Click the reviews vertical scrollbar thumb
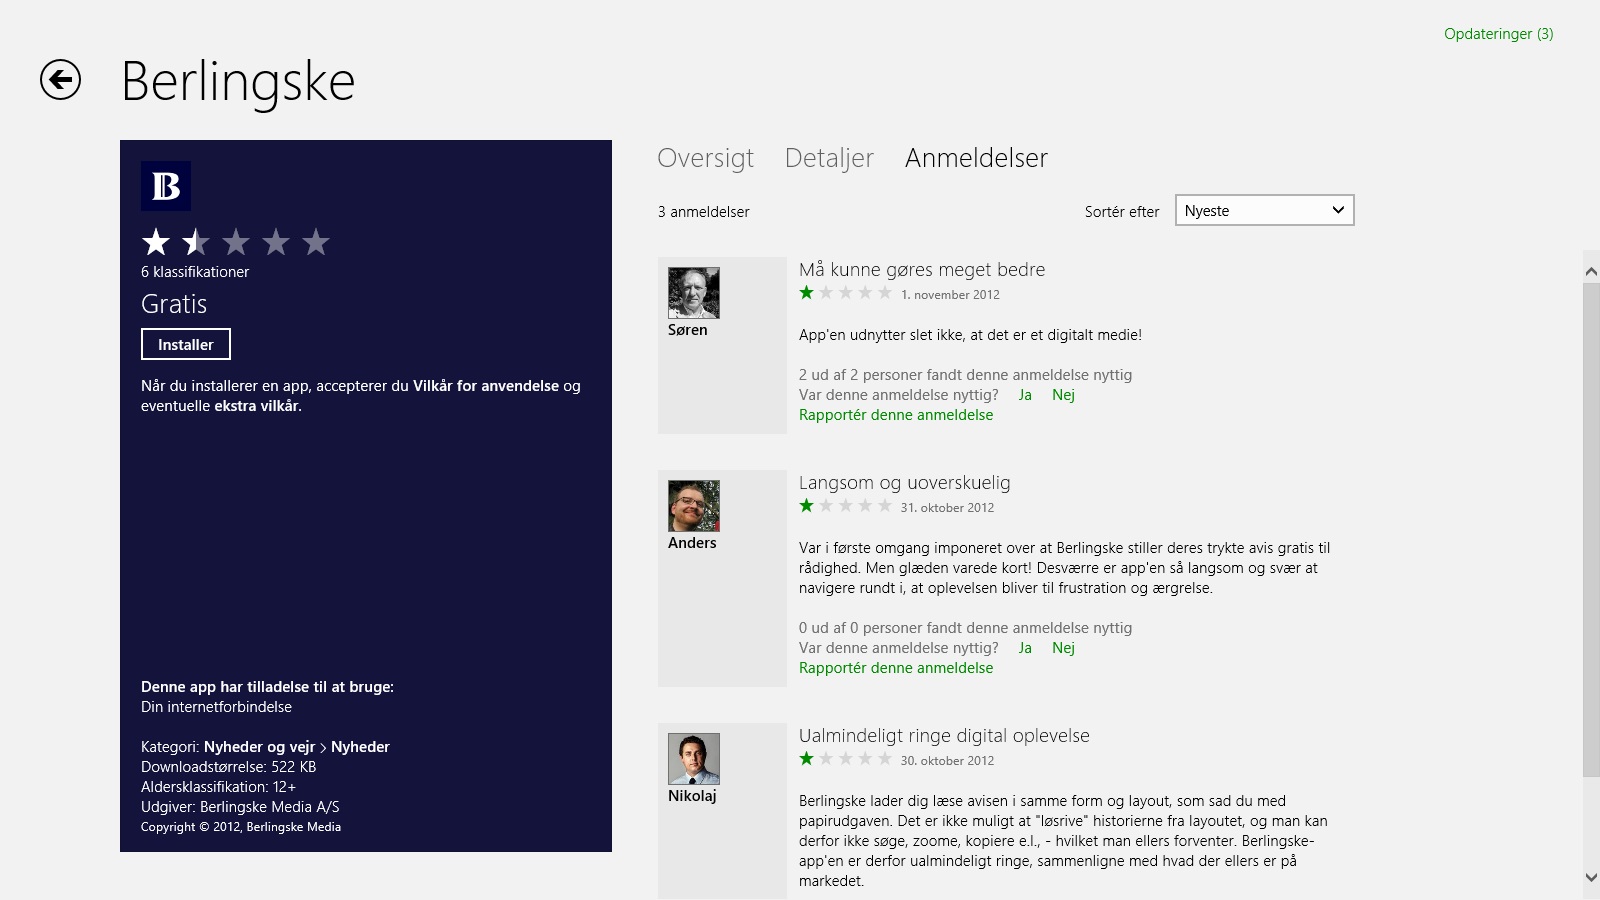 point(1591,530)
